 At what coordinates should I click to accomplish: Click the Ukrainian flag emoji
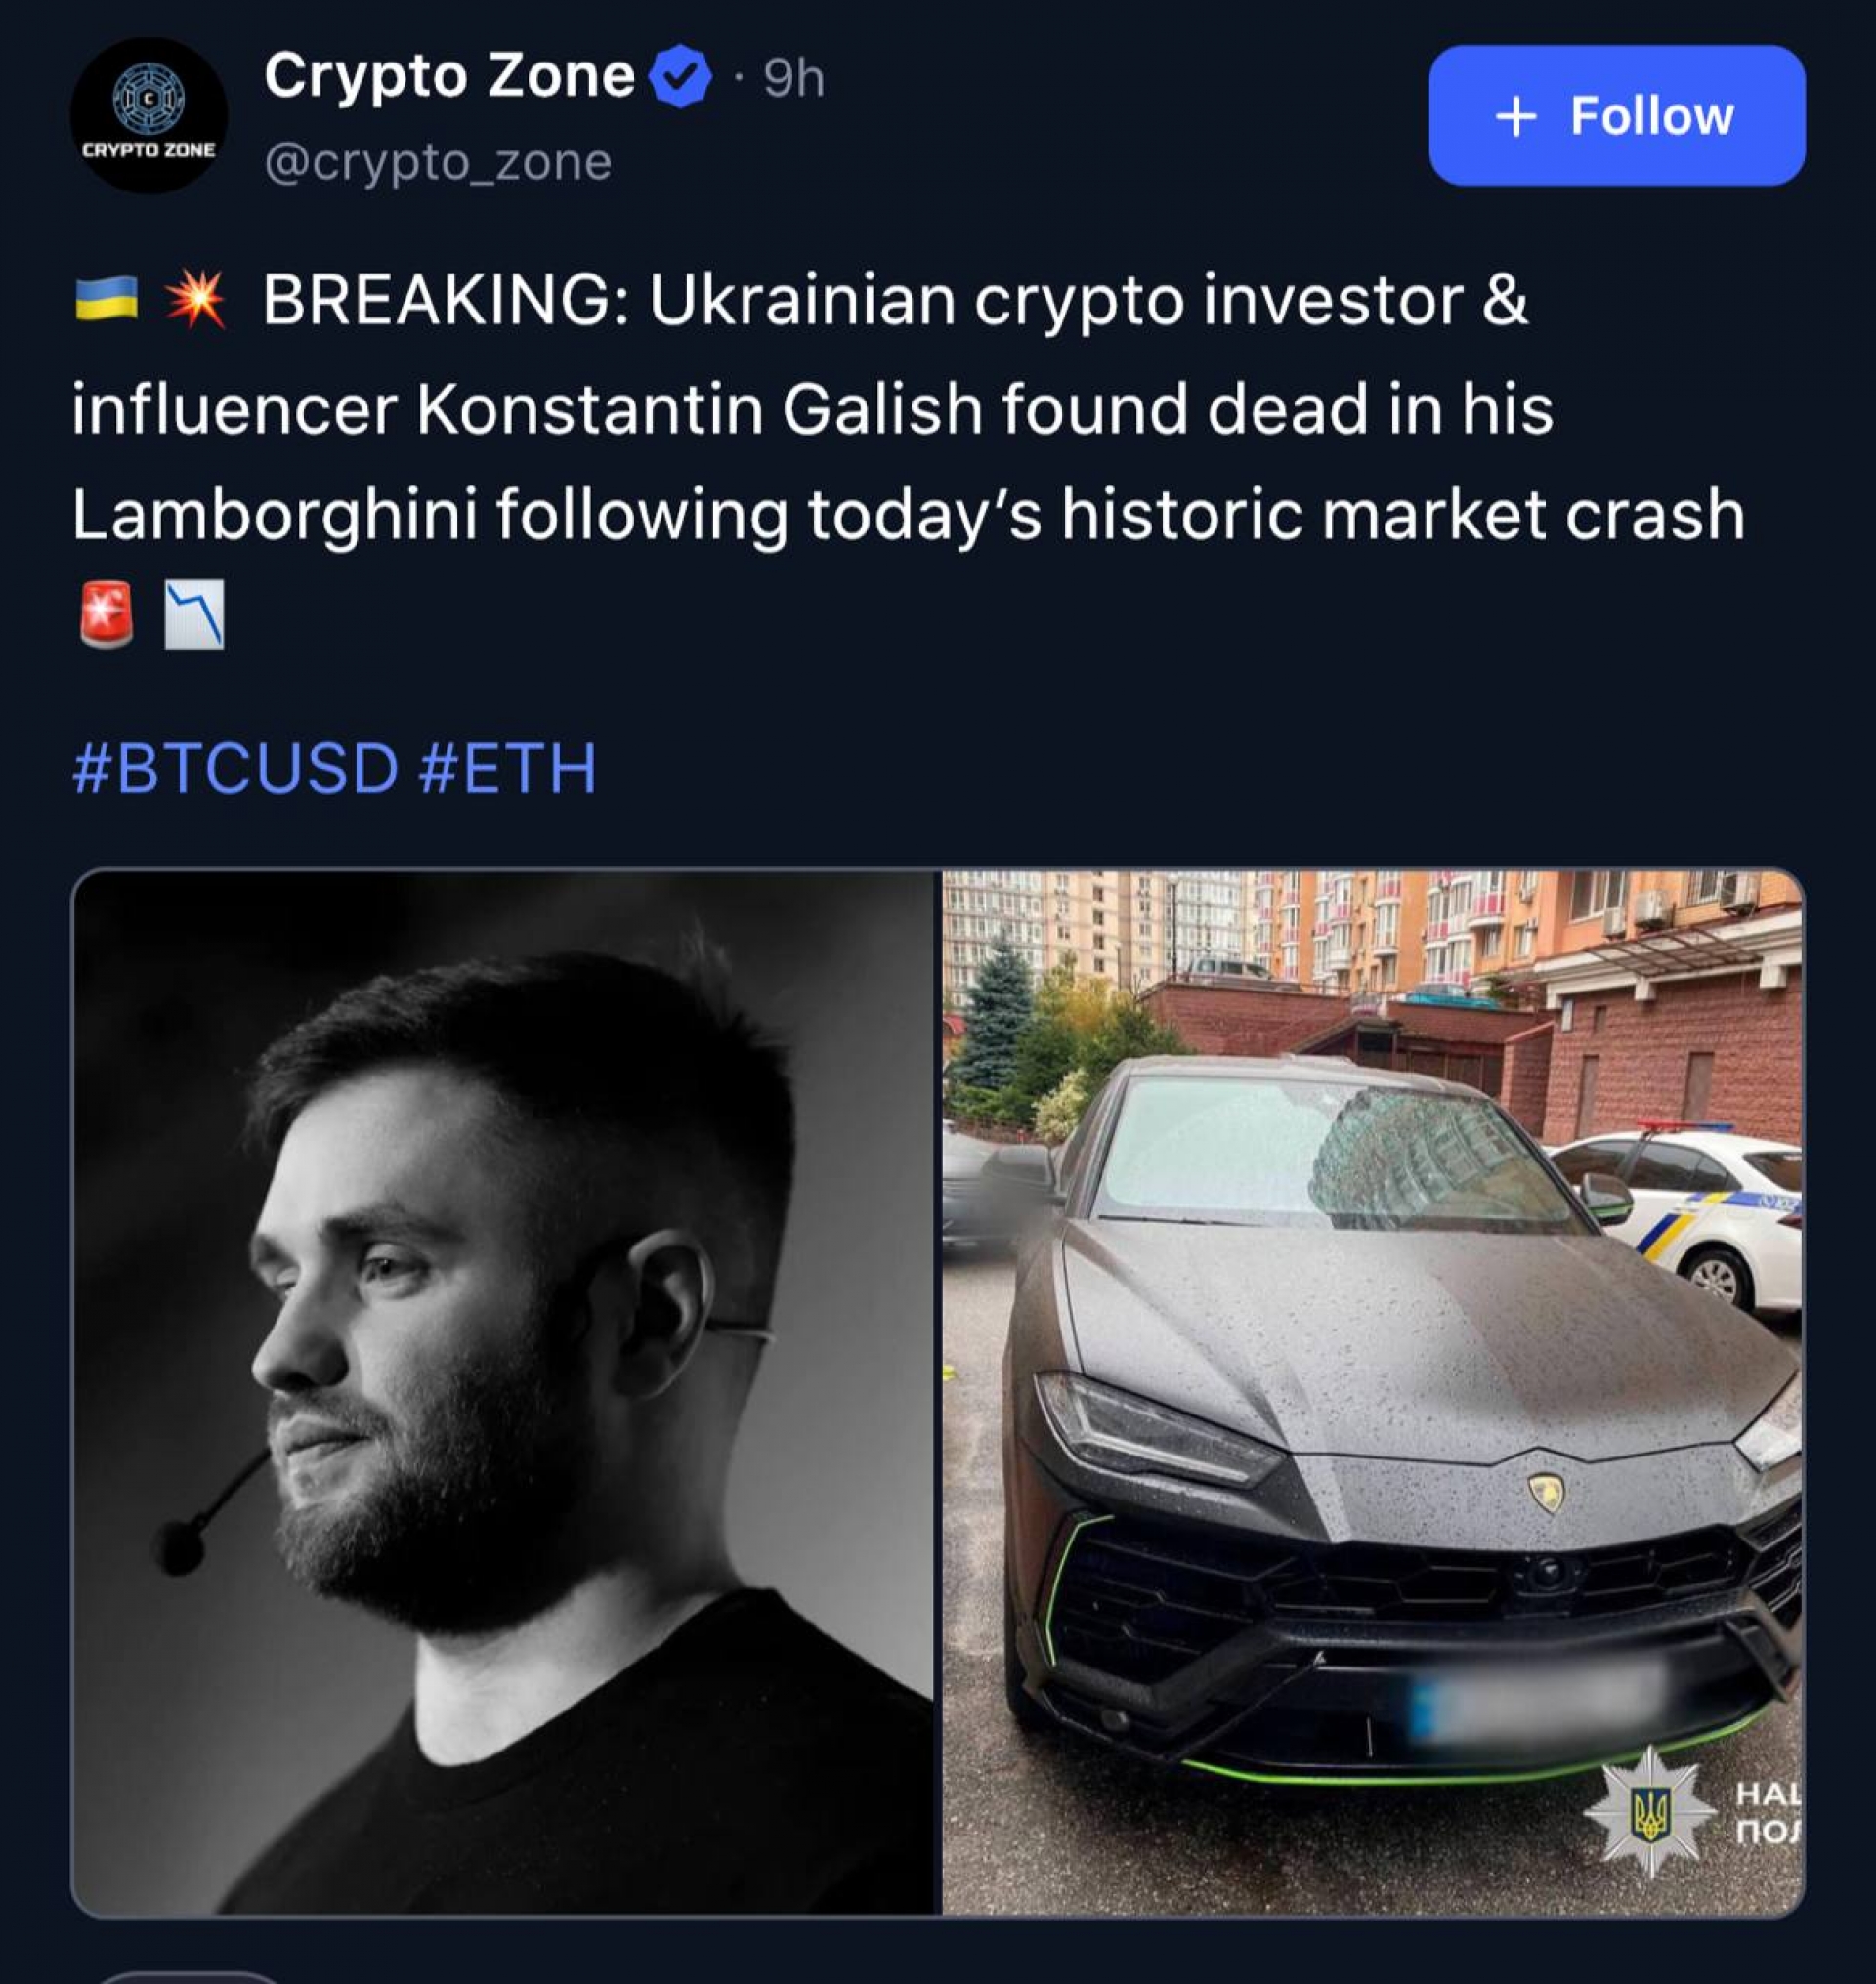tap(106, 299)
